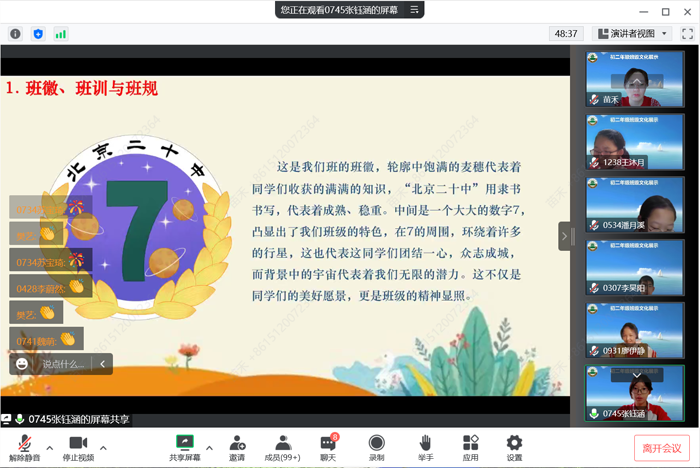Expand the audio options arrow

point(50,447)
